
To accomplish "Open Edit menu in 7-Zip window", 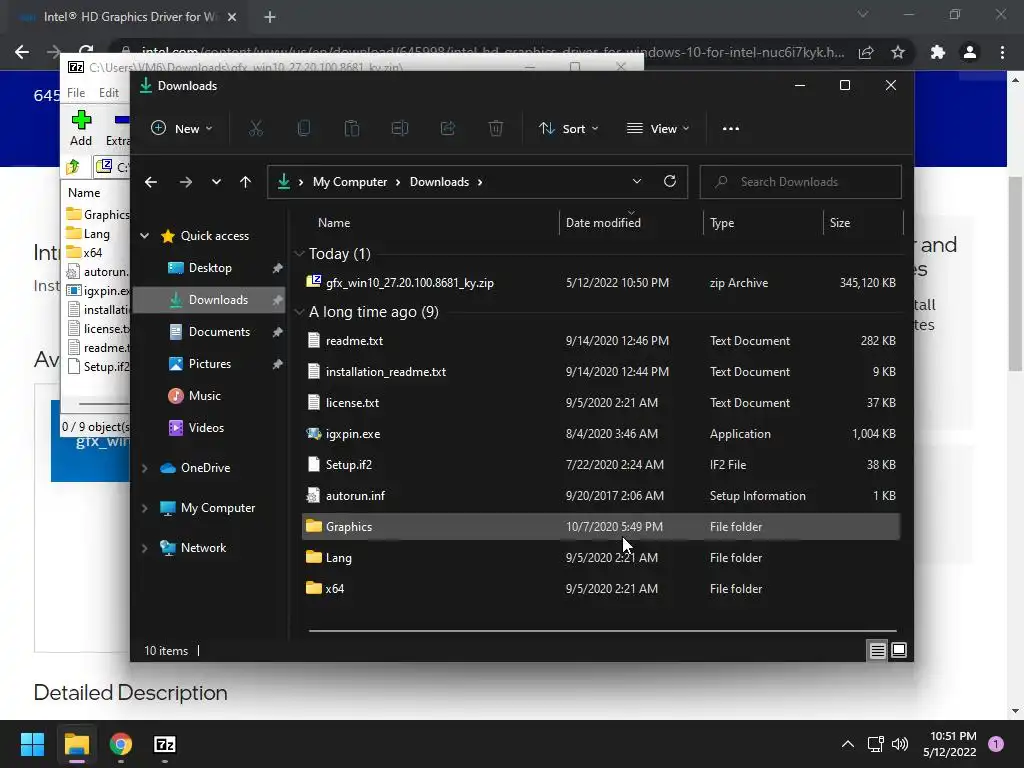I will coord(108,93).
